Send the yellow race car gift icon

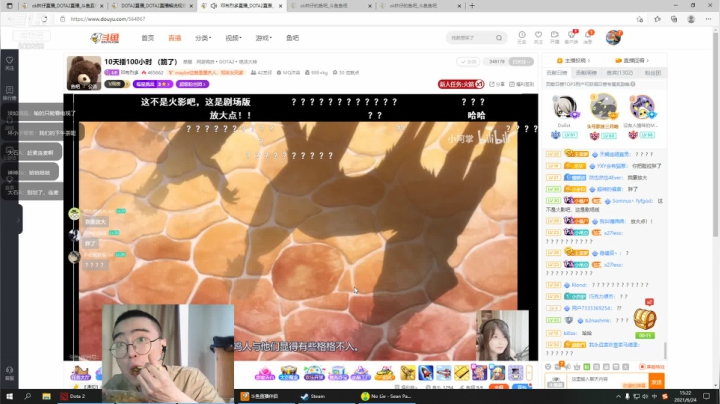385,372
